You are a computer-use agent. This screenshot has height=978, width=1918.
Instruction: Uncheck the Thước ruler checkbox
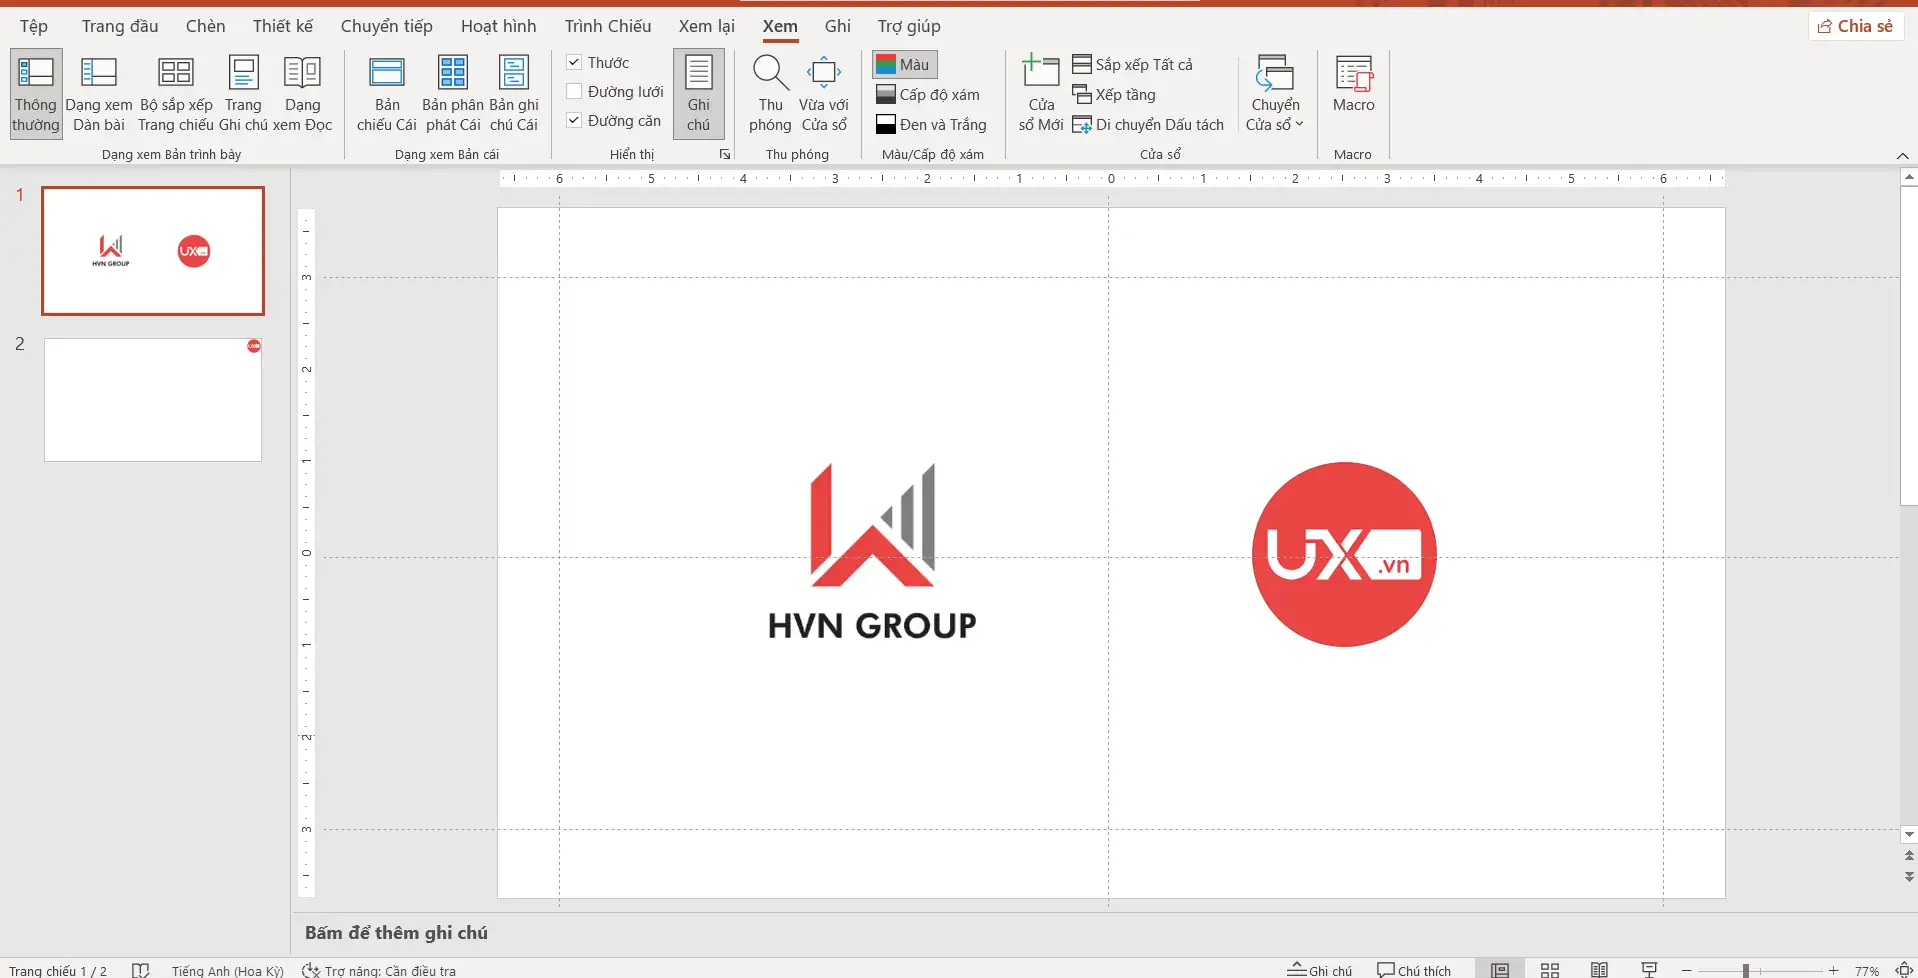[574, 63]
